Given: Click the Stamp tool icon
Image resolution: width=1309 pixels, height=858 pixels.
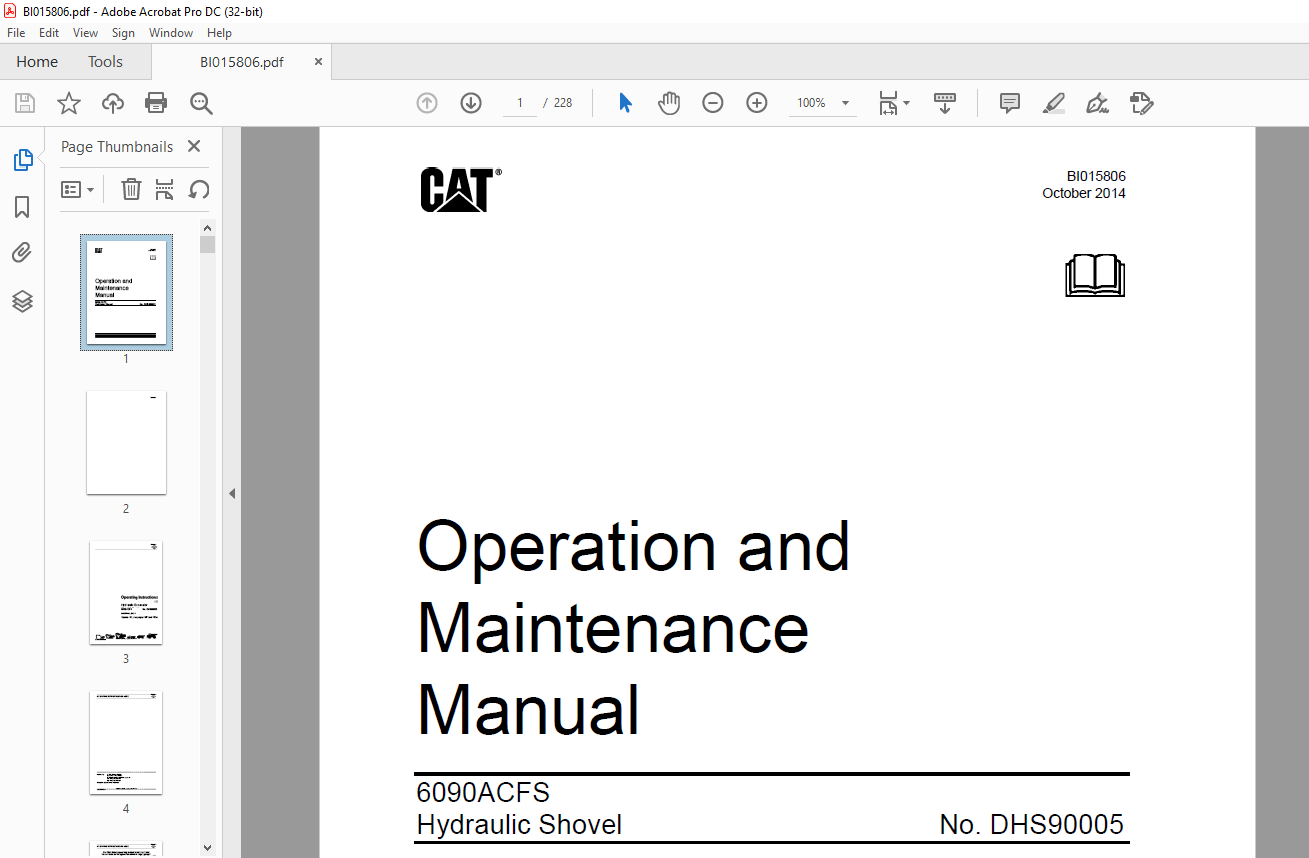Looking at the screenshot, I should 1142,103.
